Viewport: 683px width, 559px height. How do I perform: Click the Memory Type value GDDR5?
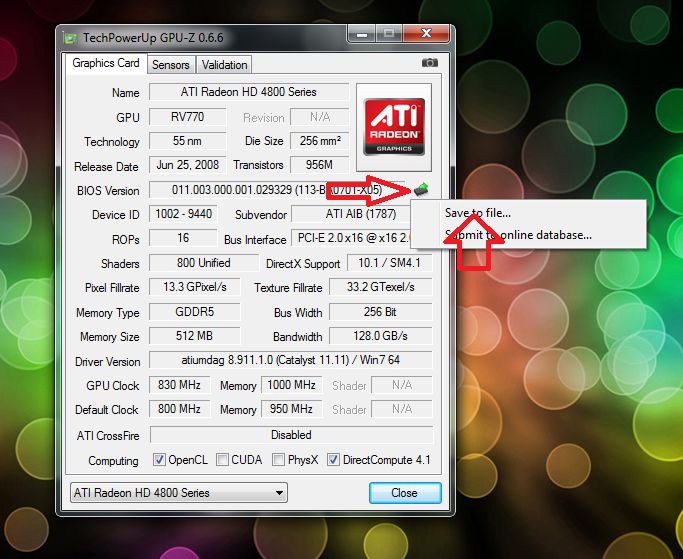[195, 312]
